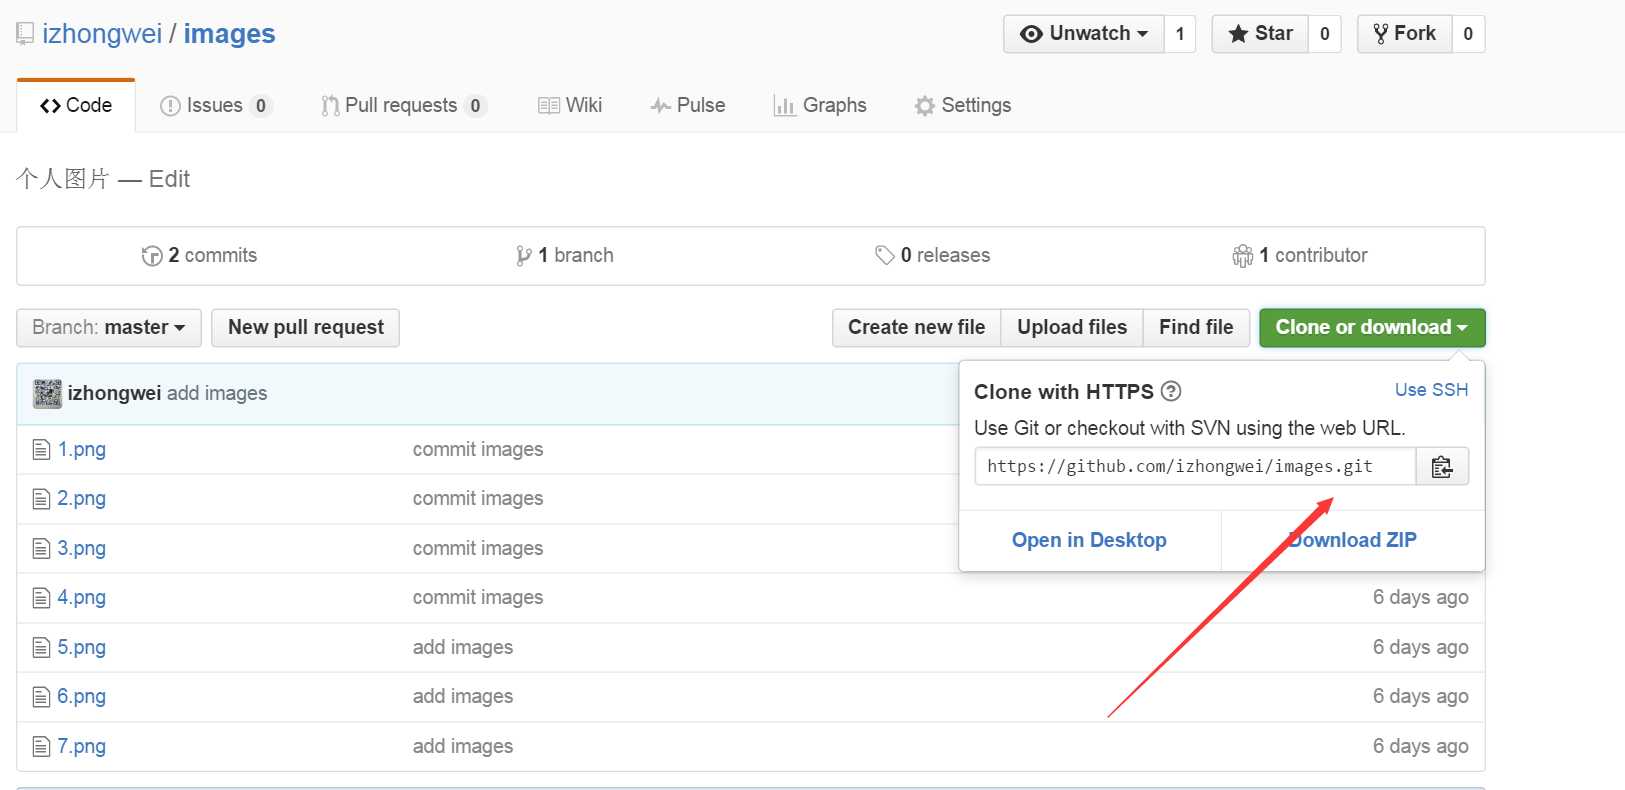Screen dimensions: 1625x790
Task: View the 2 commits history
Action: point(199,256)
